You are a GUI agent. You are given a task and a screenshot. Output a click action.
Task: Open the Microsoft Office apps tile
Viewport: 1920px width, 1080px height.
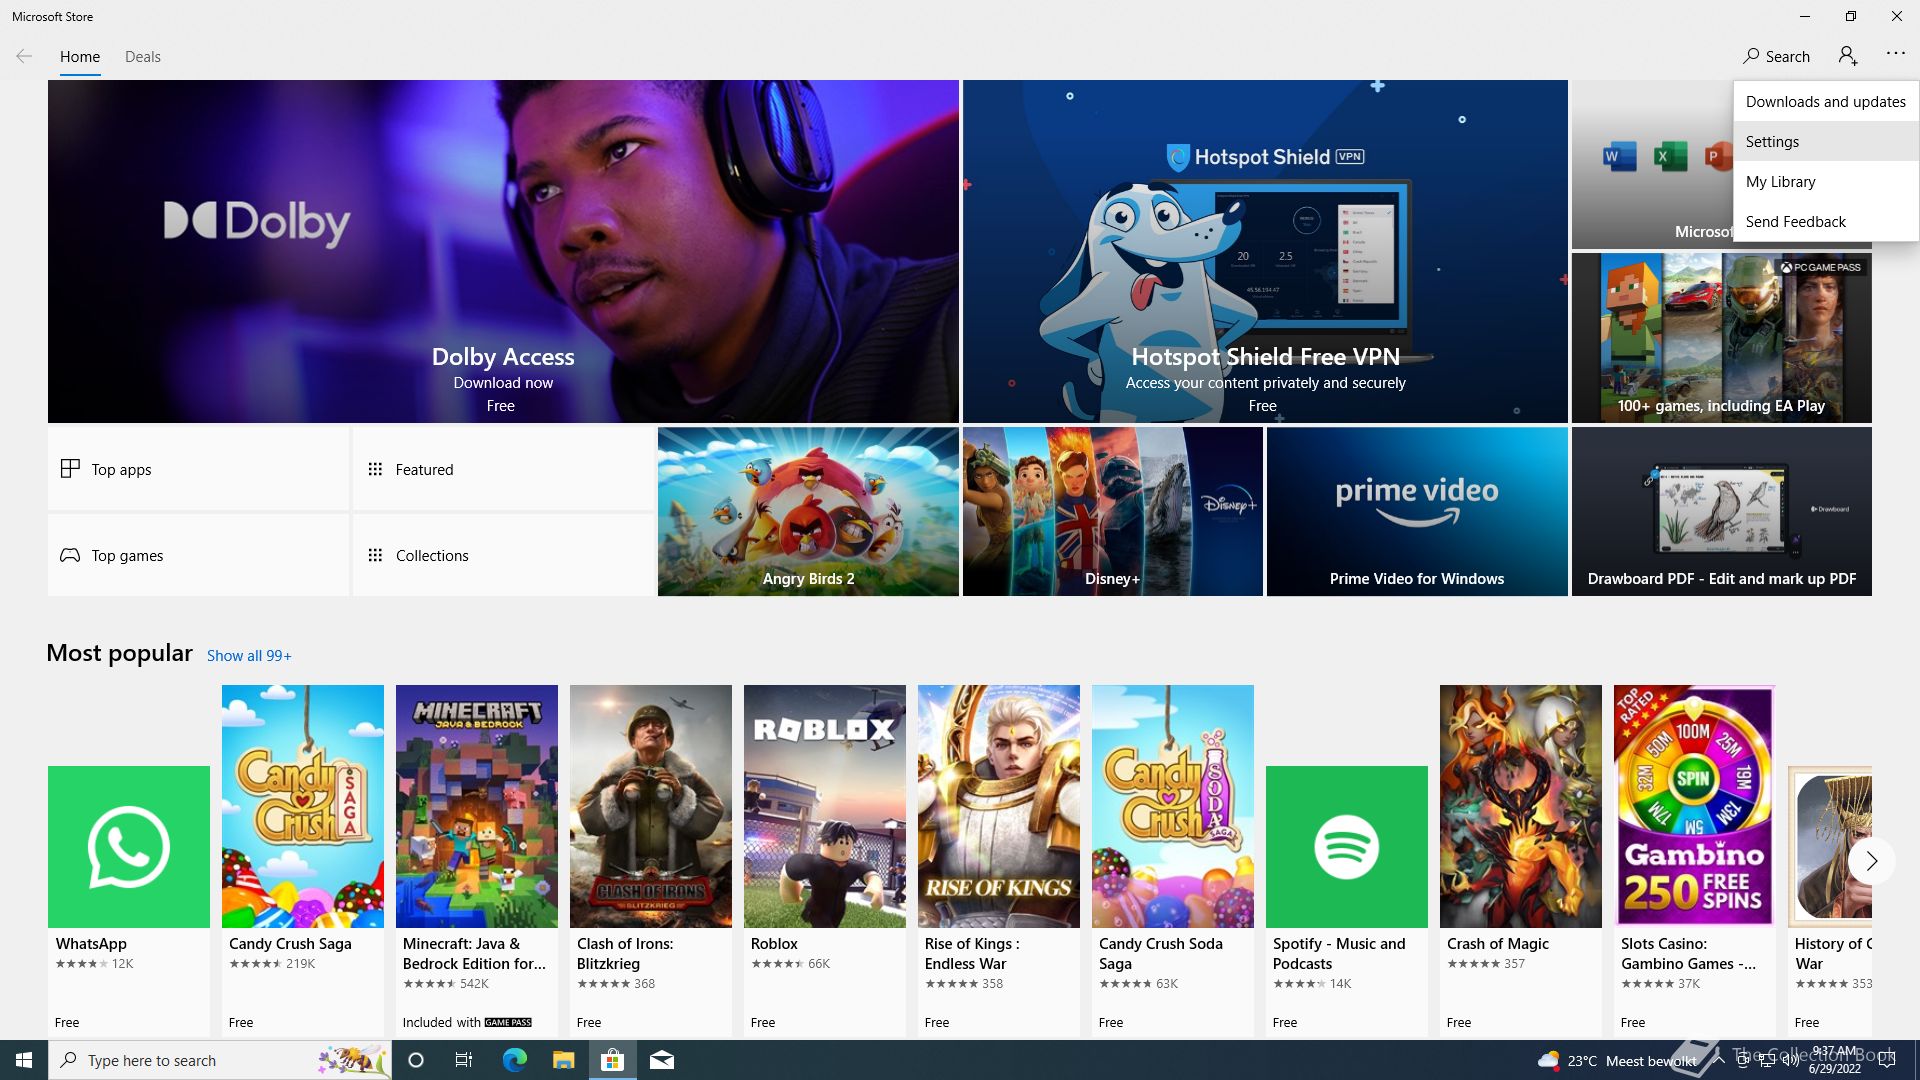pyautogui.click(x=1652, y=165)
